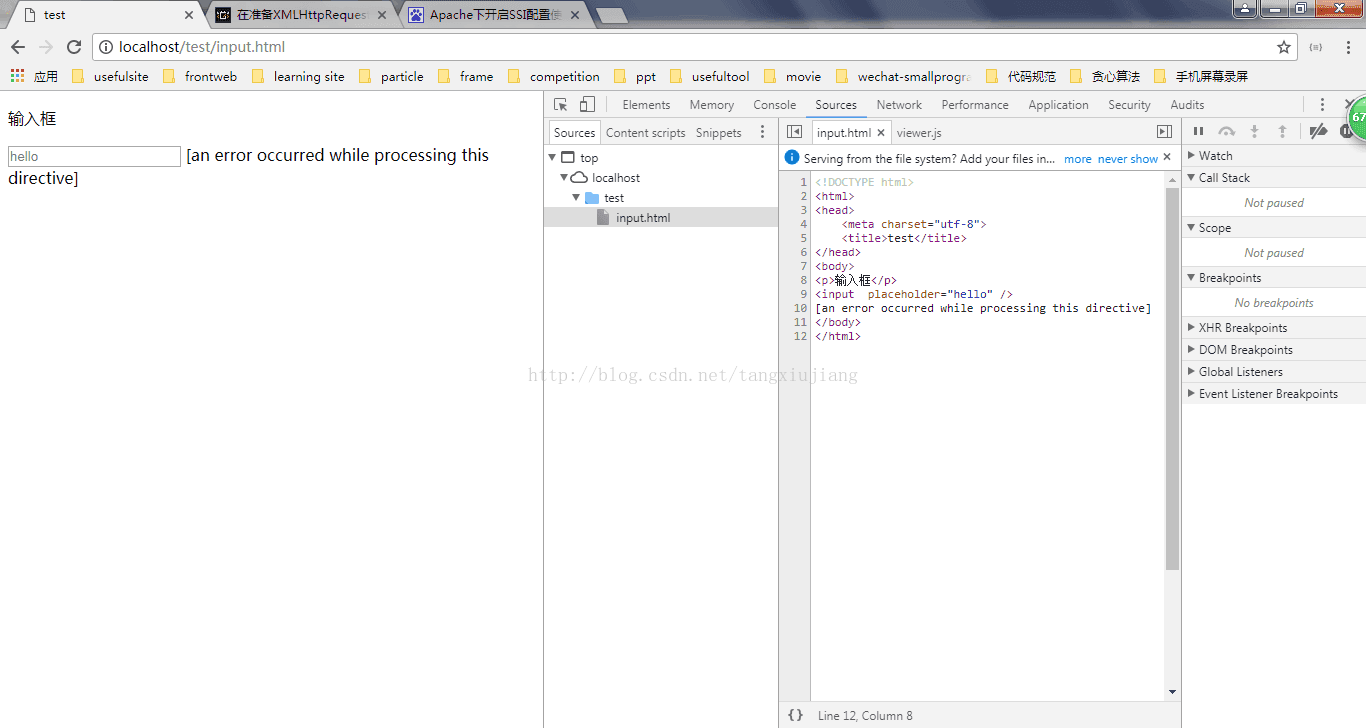Toggle device toolbar icon in DevTools
Viewport: 1366px width, 728px height.
click(x=587, y=104)
